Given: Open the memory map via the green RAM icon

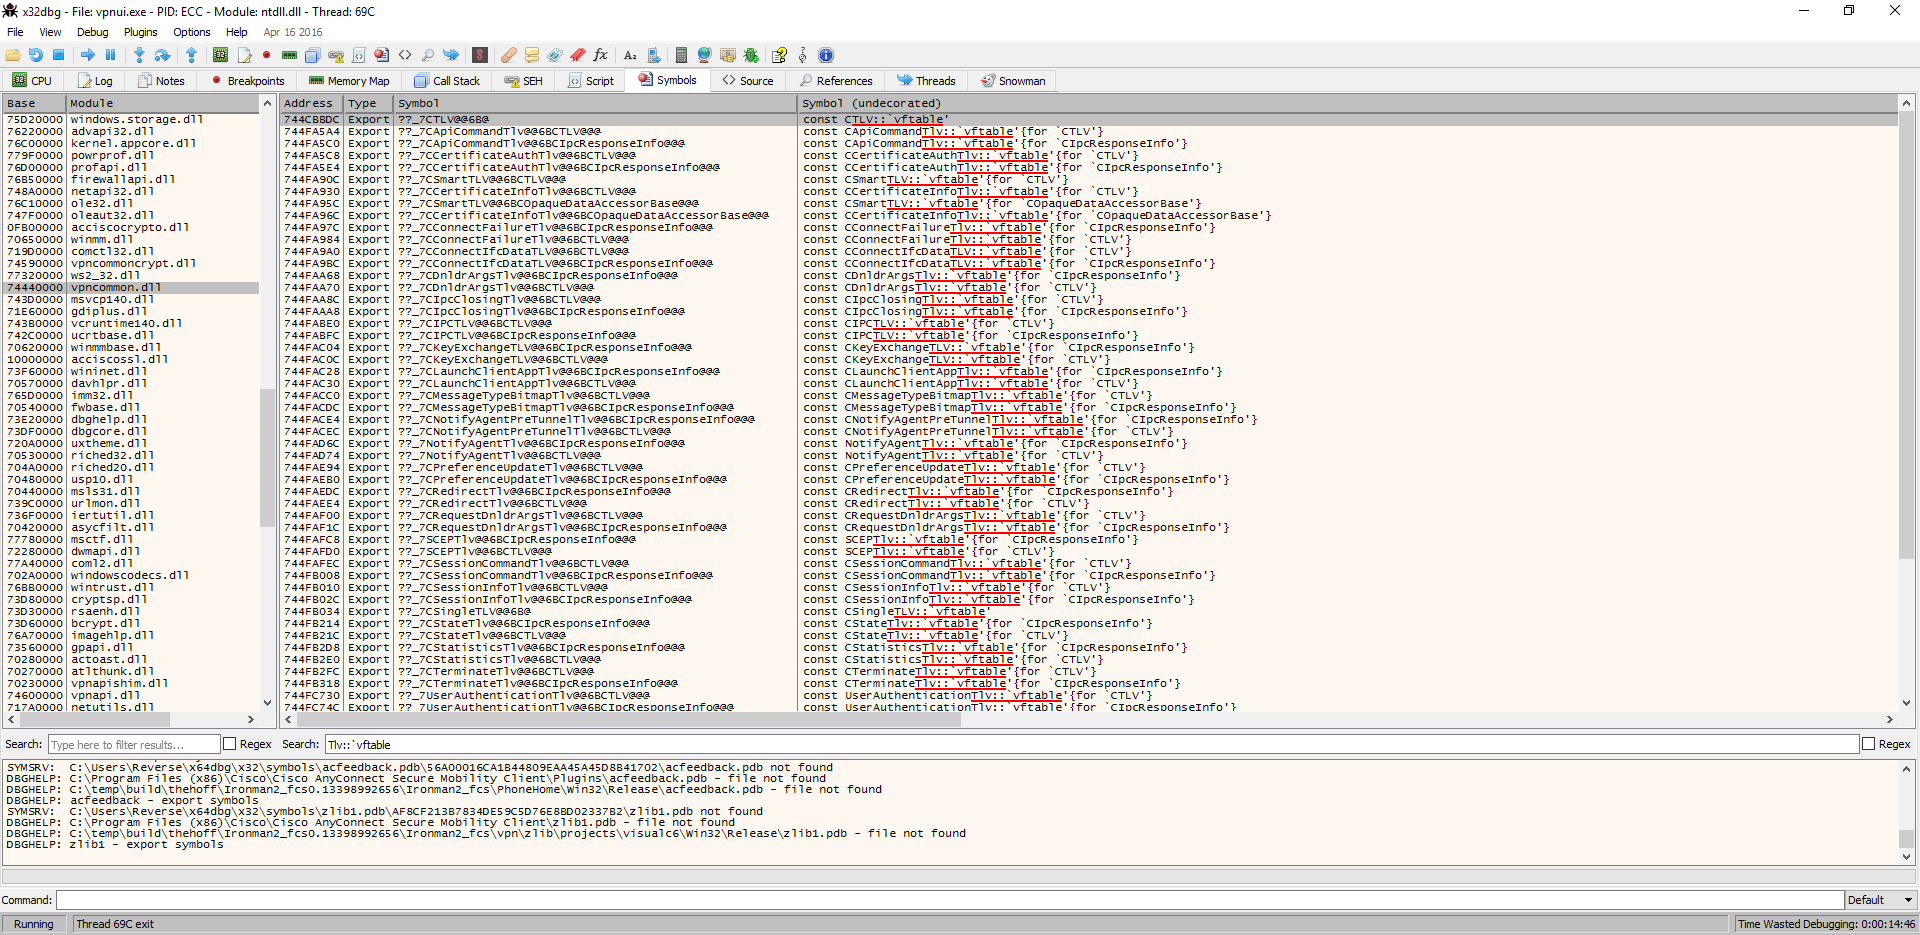Looking at the screenshot, I should (290, 55).
